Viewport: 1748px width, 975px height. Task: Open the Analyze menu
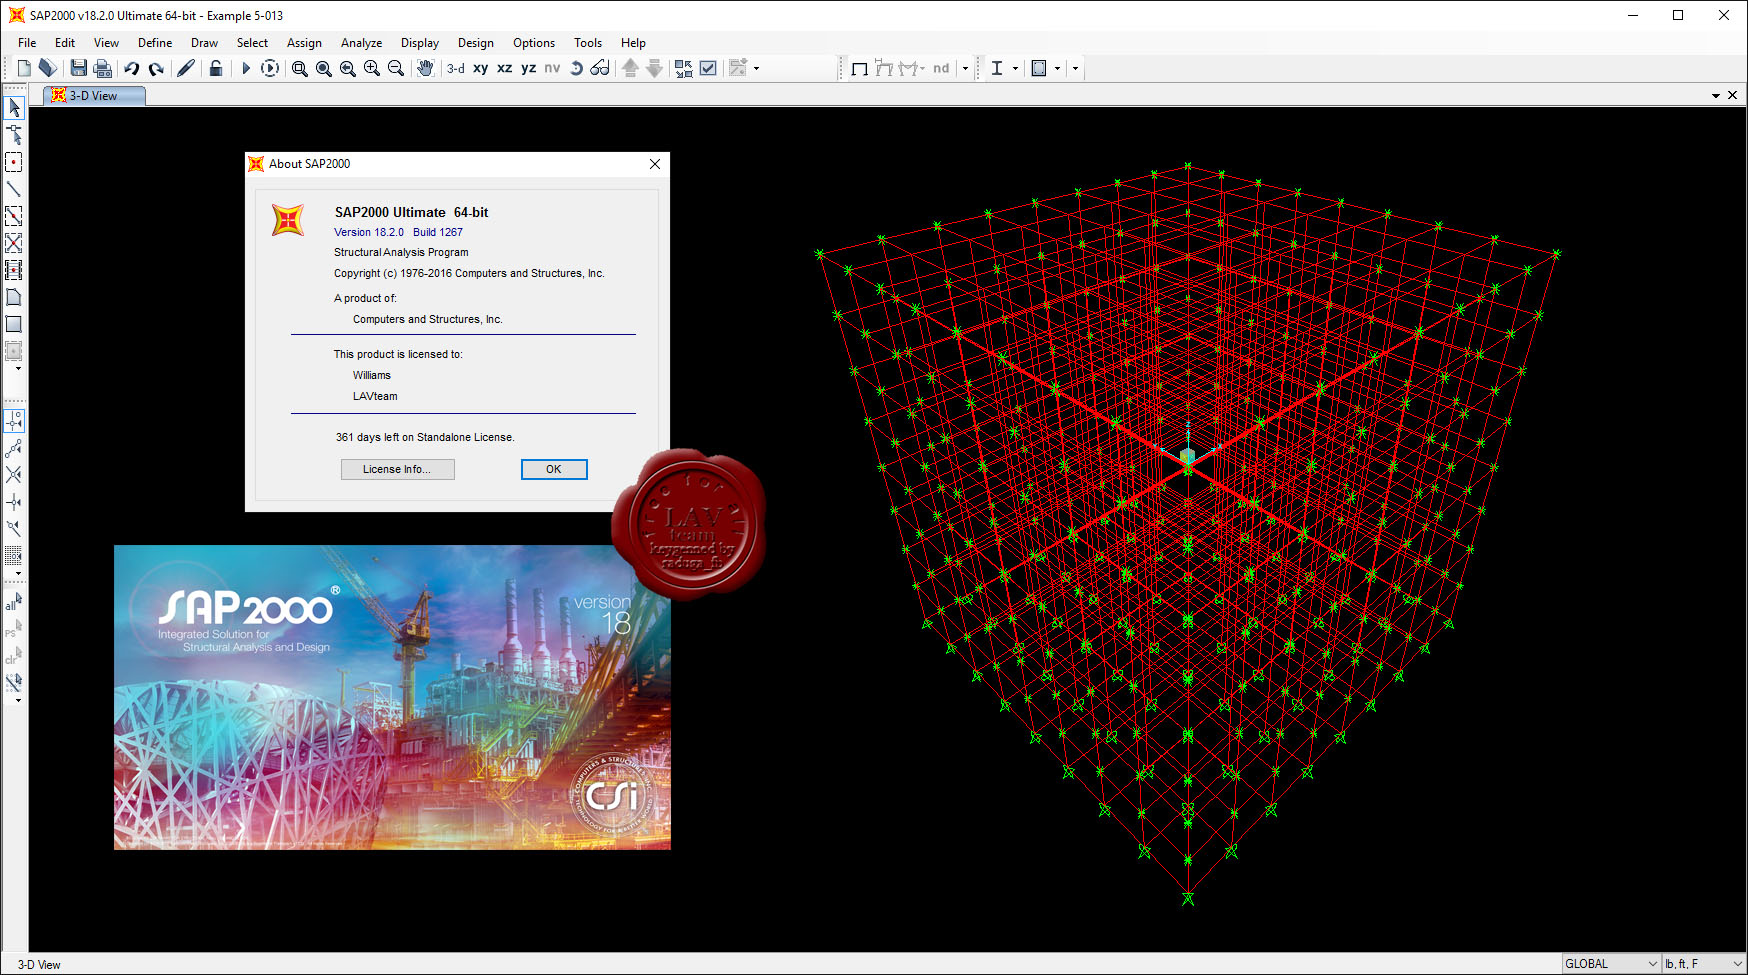click(x=361, y=43)
